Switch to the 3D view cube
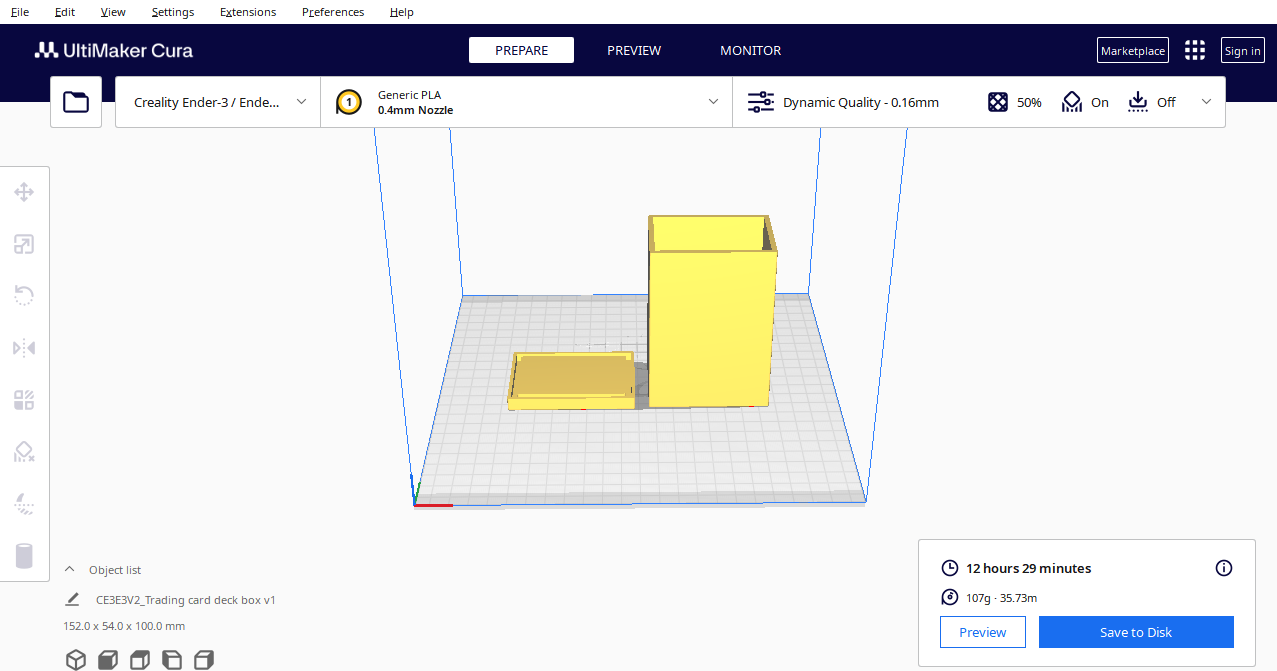1277x671 pixels. [75, 659]
